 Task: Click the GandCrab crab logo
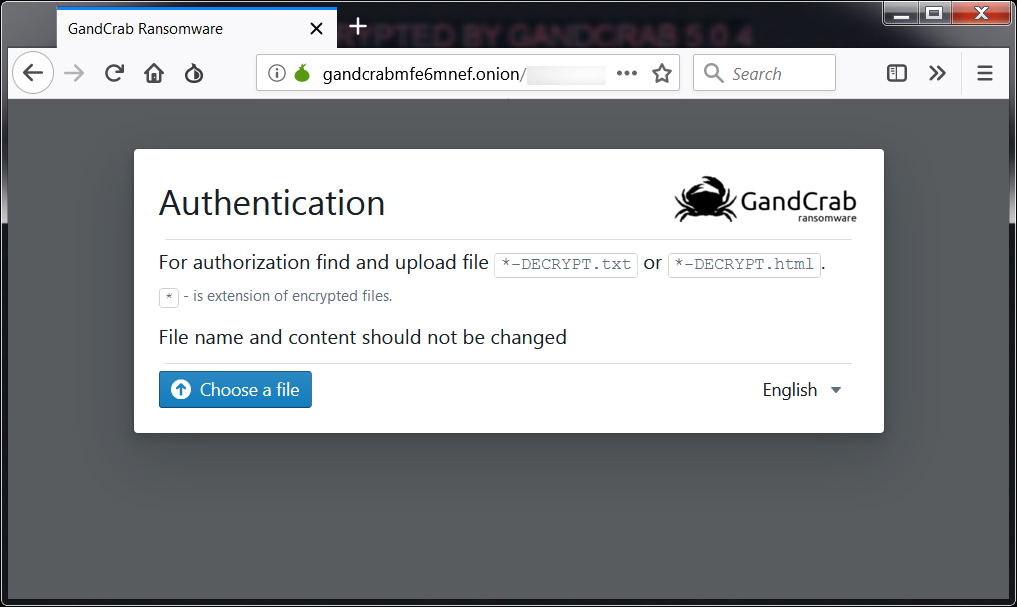click(x=765, y=200)
